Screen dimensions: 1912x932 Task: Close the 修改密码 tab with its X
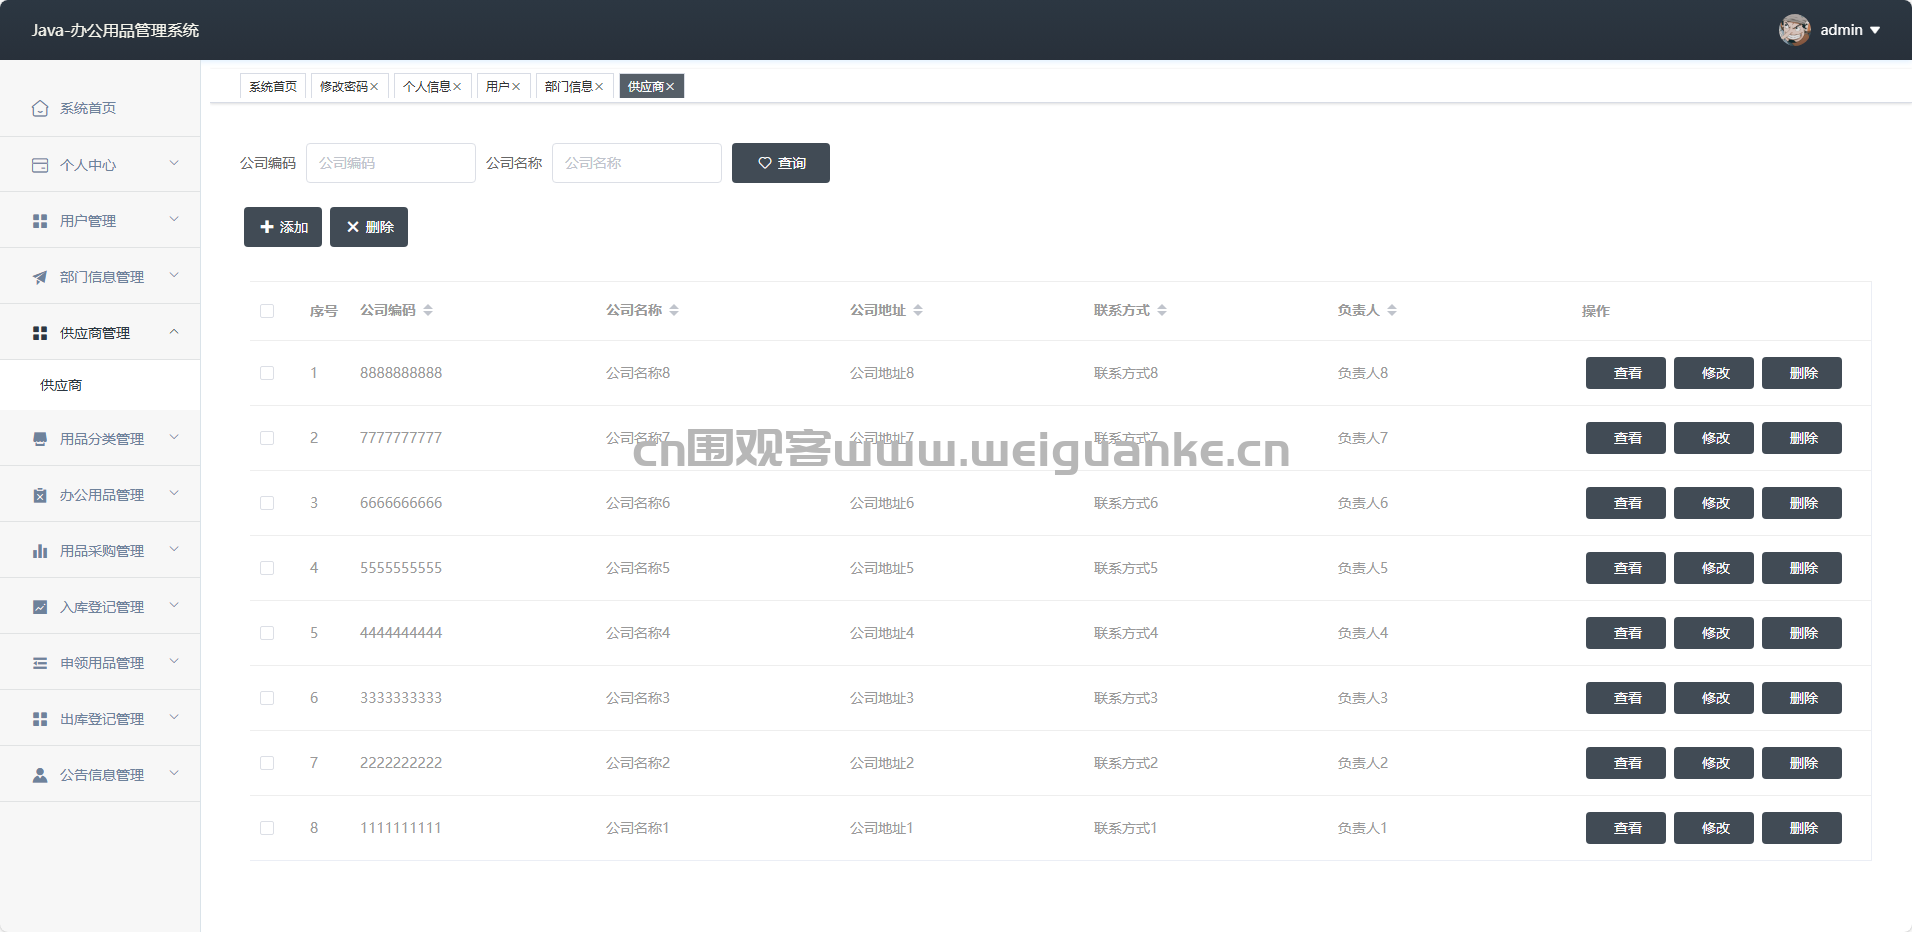[375, 87]
